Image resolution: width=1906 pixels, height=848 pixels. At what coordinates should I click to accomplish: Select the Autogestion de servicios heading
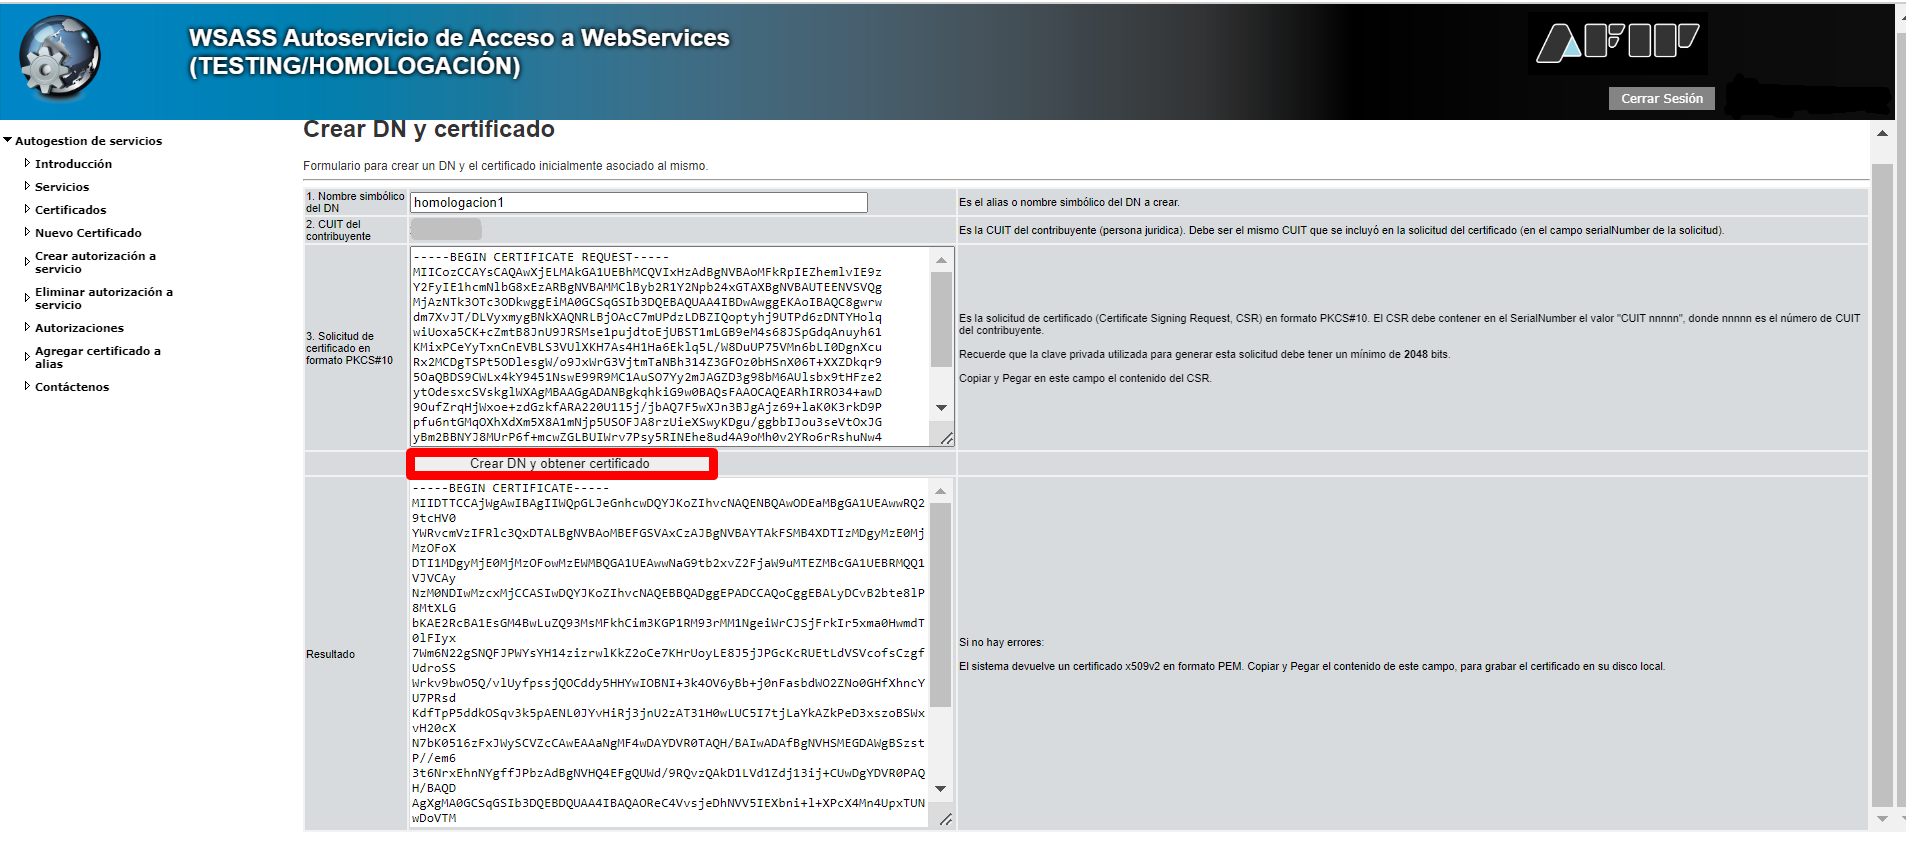coord(88,141)
